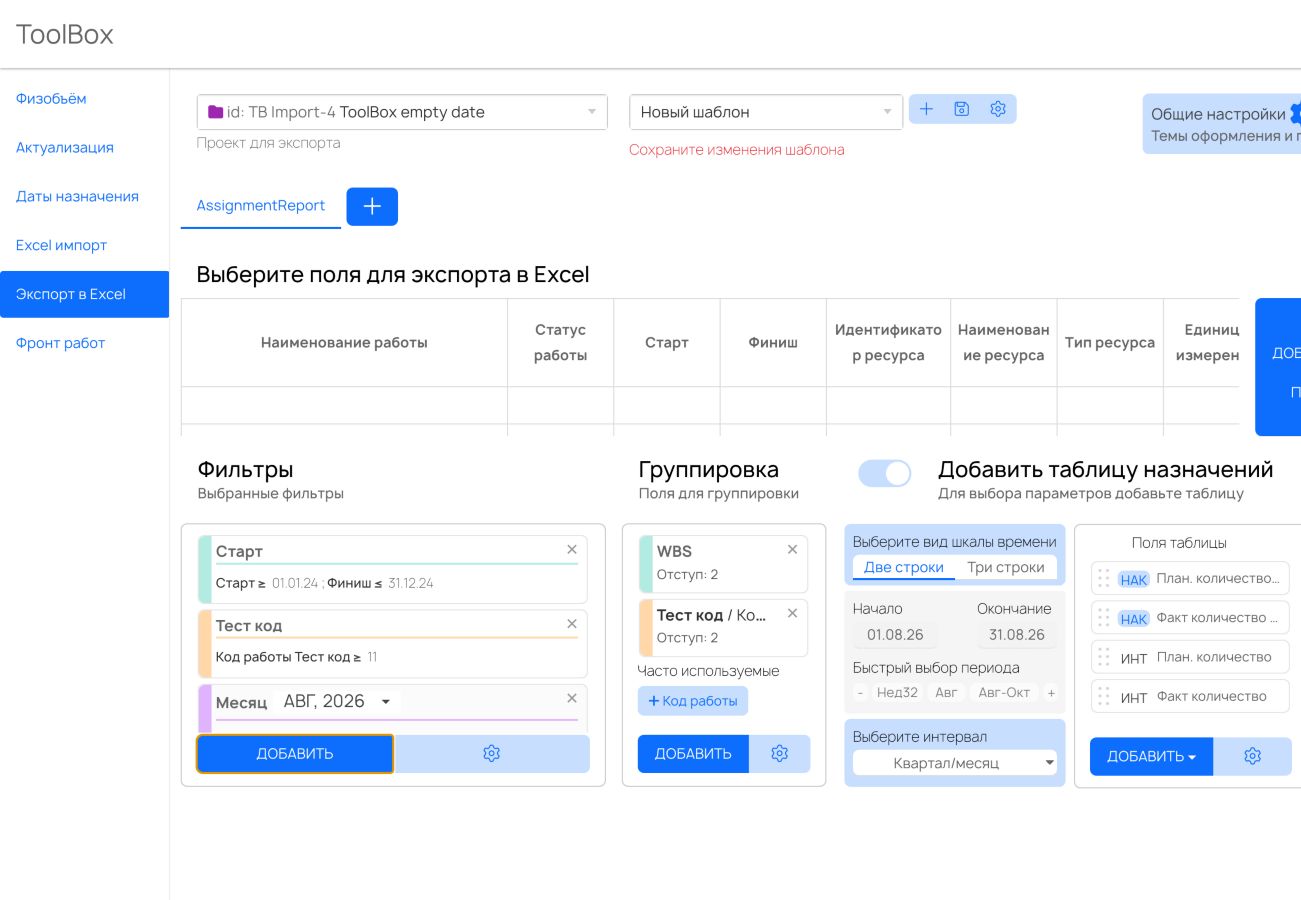Save template with the floppy disk icon
This screenshot has height=900, width=1301.
point(962,109)
